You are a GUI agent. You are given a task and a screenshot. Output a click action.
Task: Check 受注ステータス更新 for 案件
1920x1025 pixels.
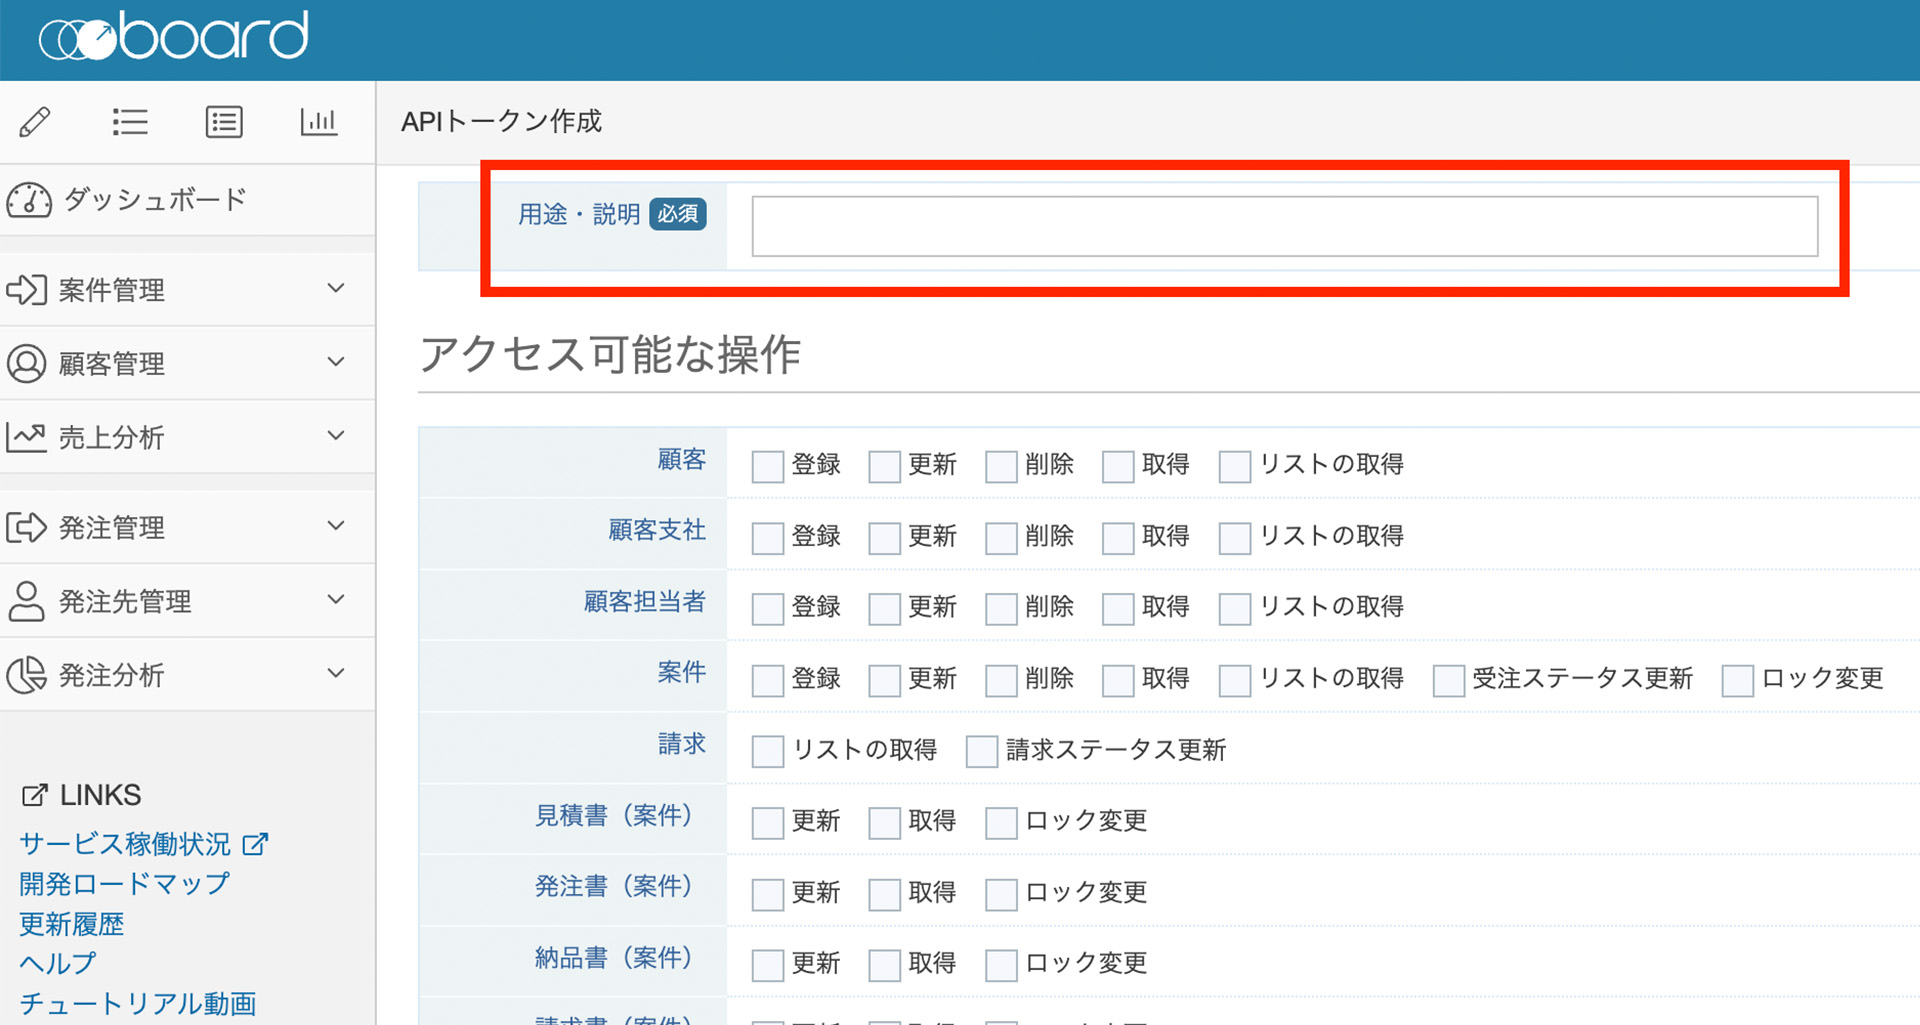coord(1448,680)
